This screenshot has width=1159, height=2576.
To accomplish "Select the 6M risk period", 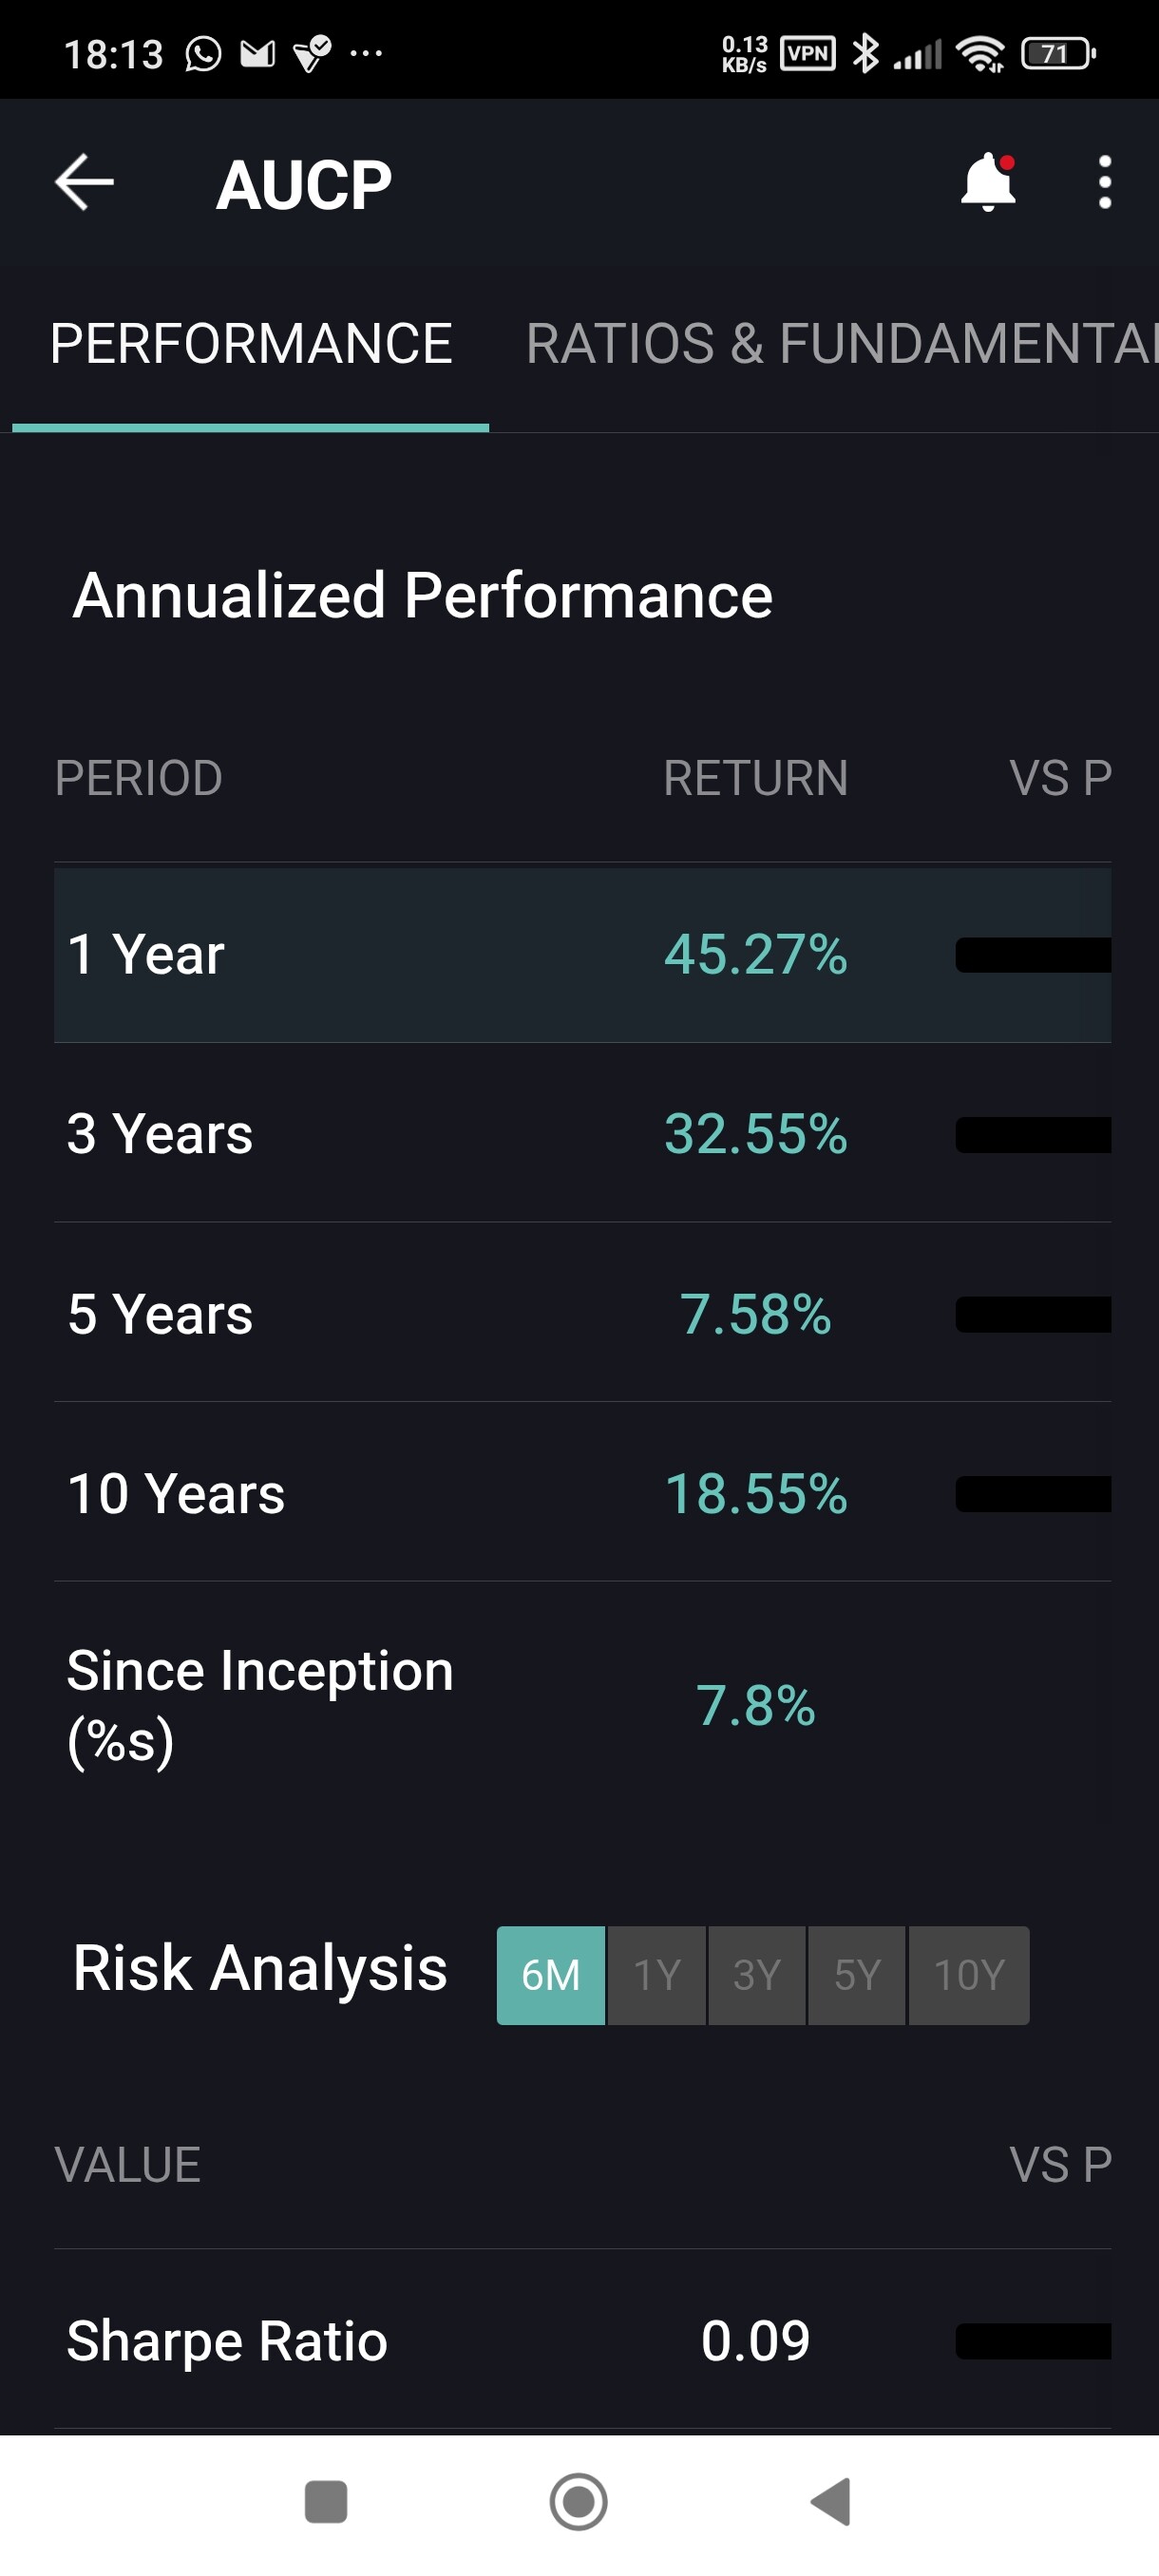I will point(551,1975).
